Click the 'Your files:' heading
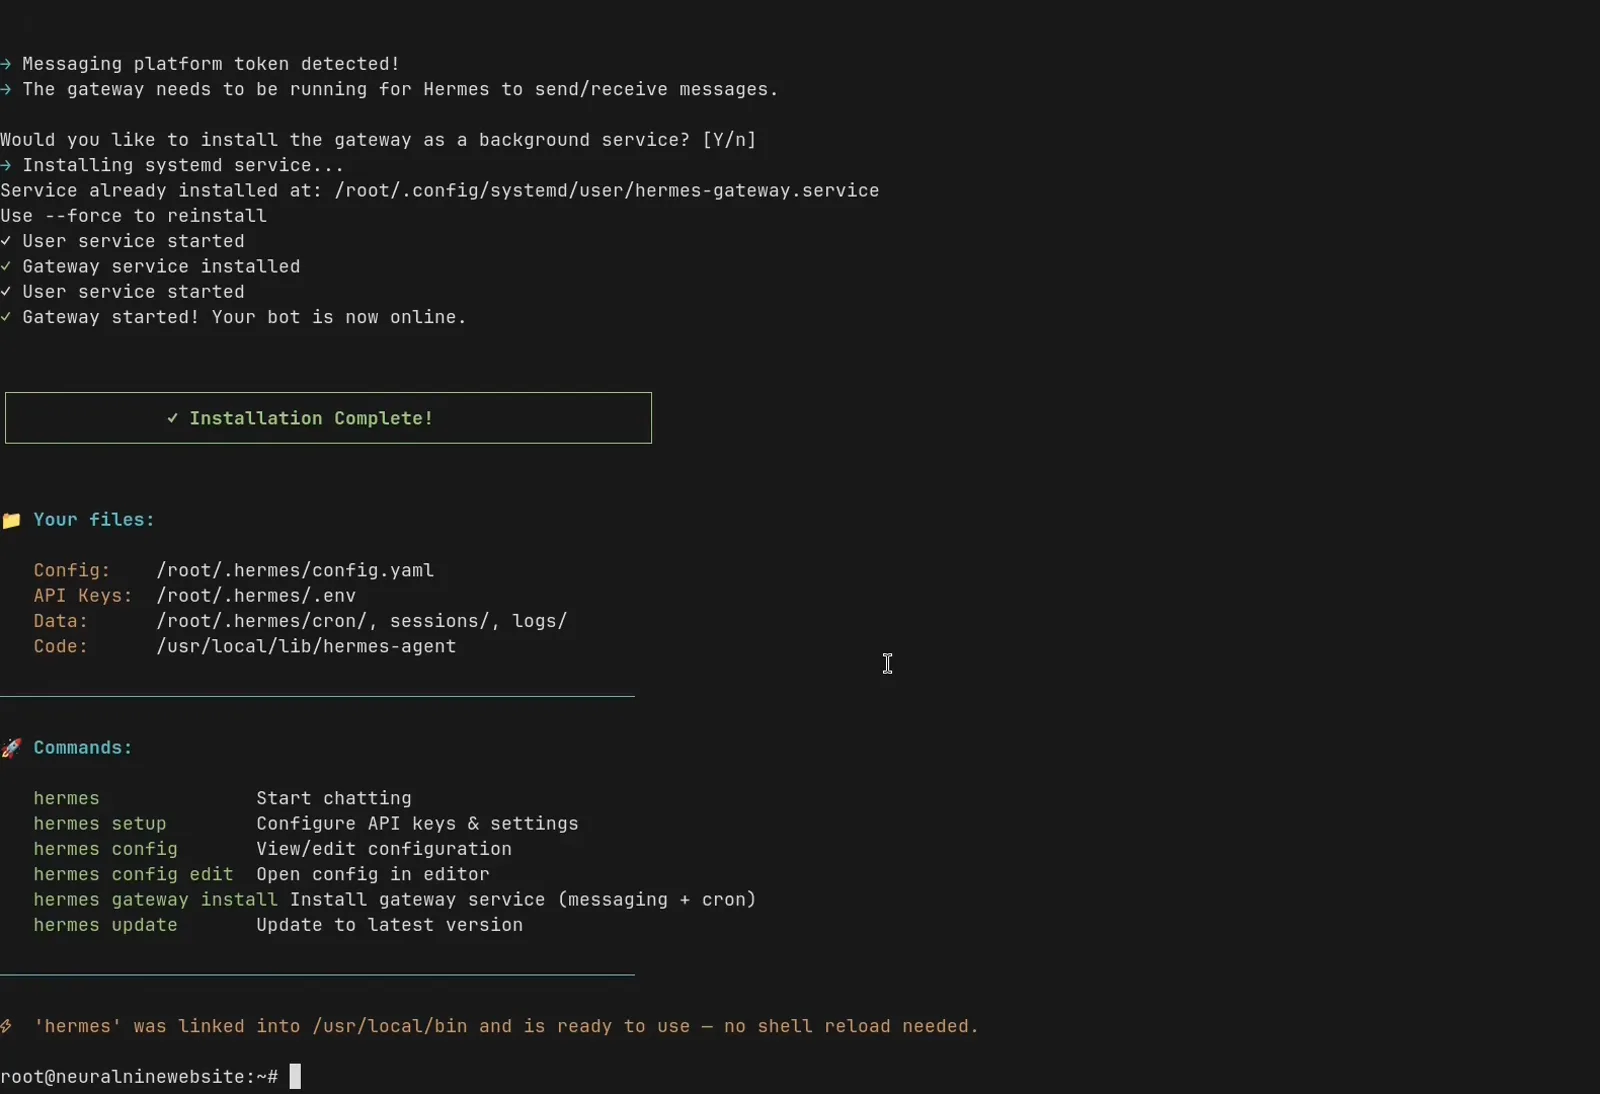Viewport: 1600px width, 1094px height. point(94,520)
